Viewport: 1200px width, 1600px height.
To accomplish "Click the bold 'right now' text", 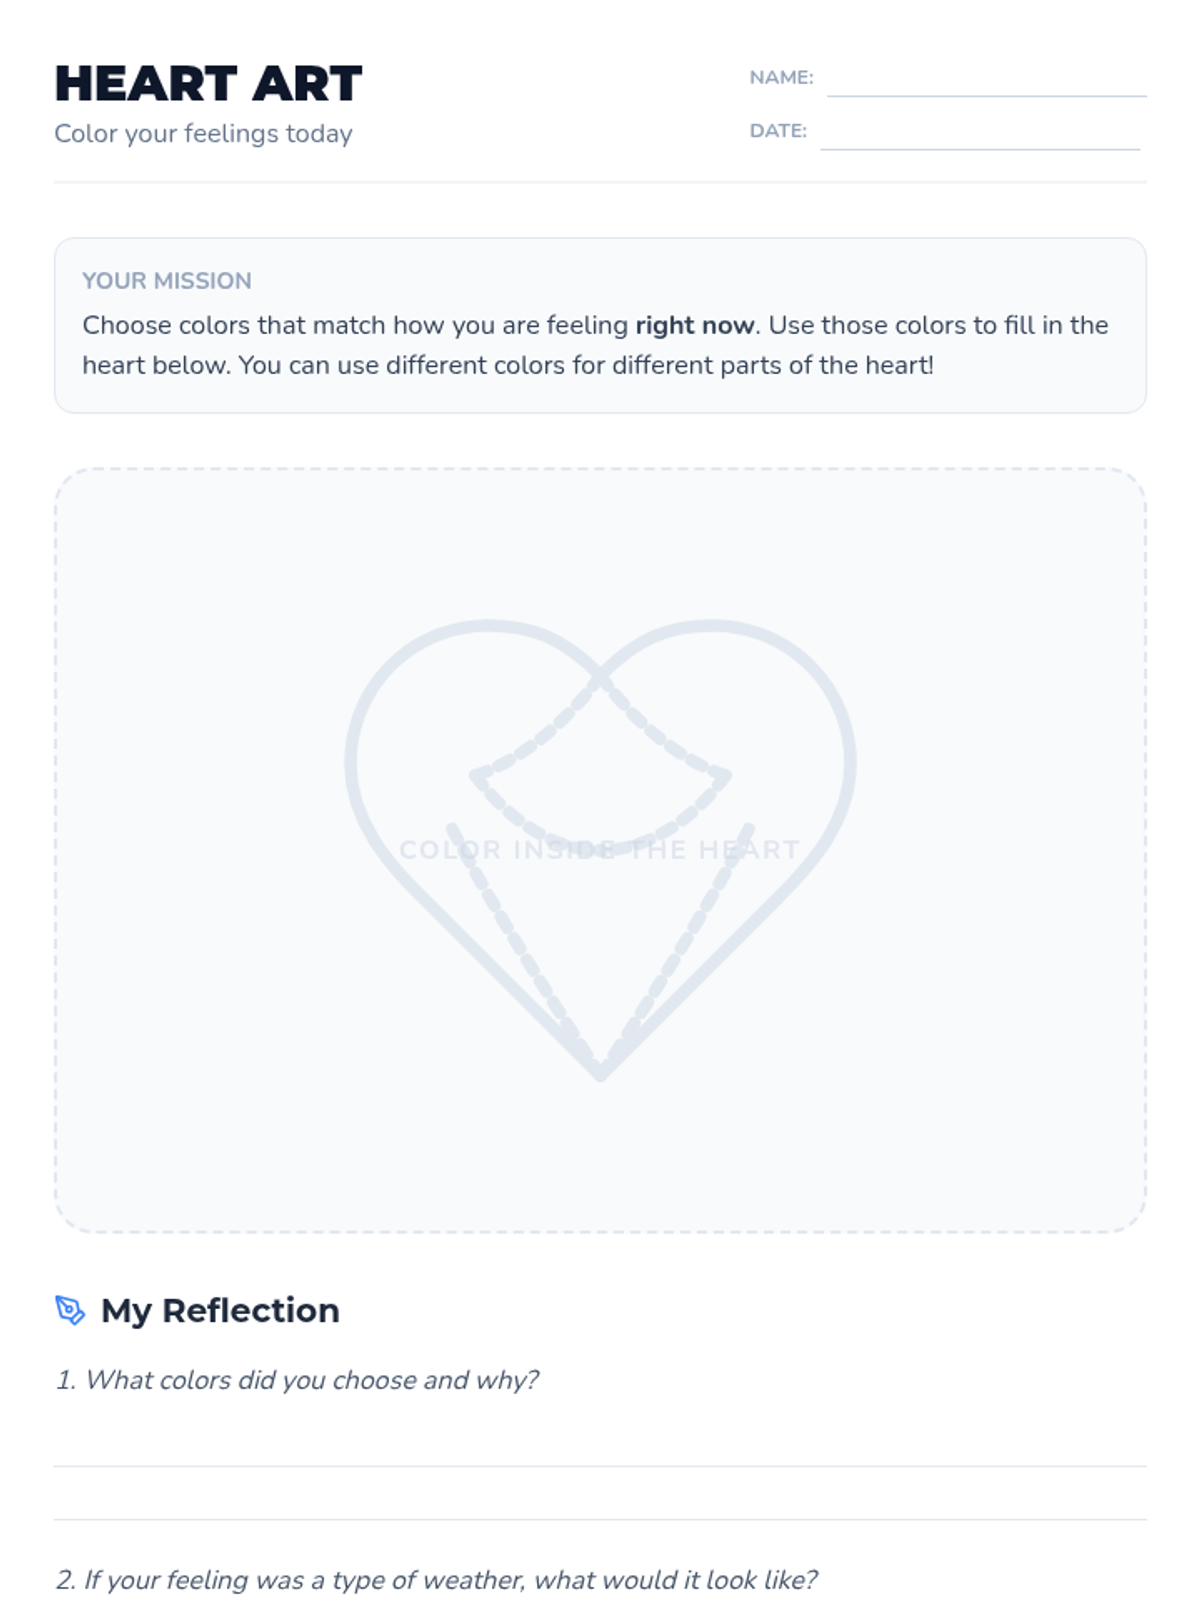I will [x=694, y=325].
